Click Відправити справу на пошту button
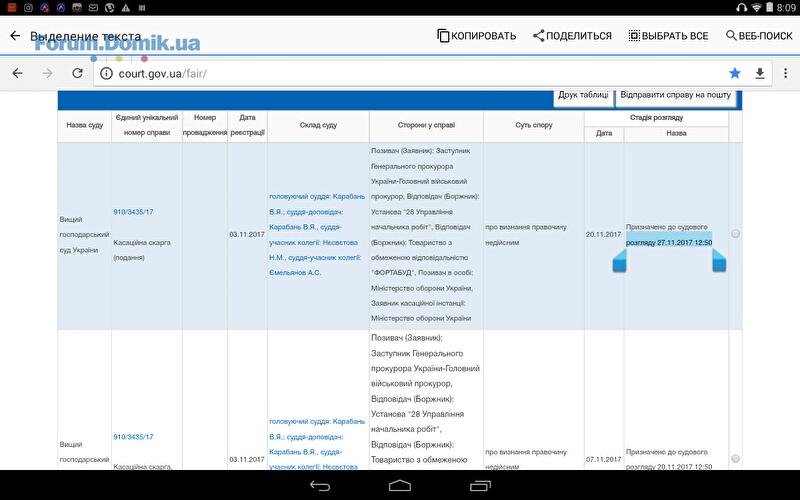Screen dimensions: 800x500 tap(676, 95)
